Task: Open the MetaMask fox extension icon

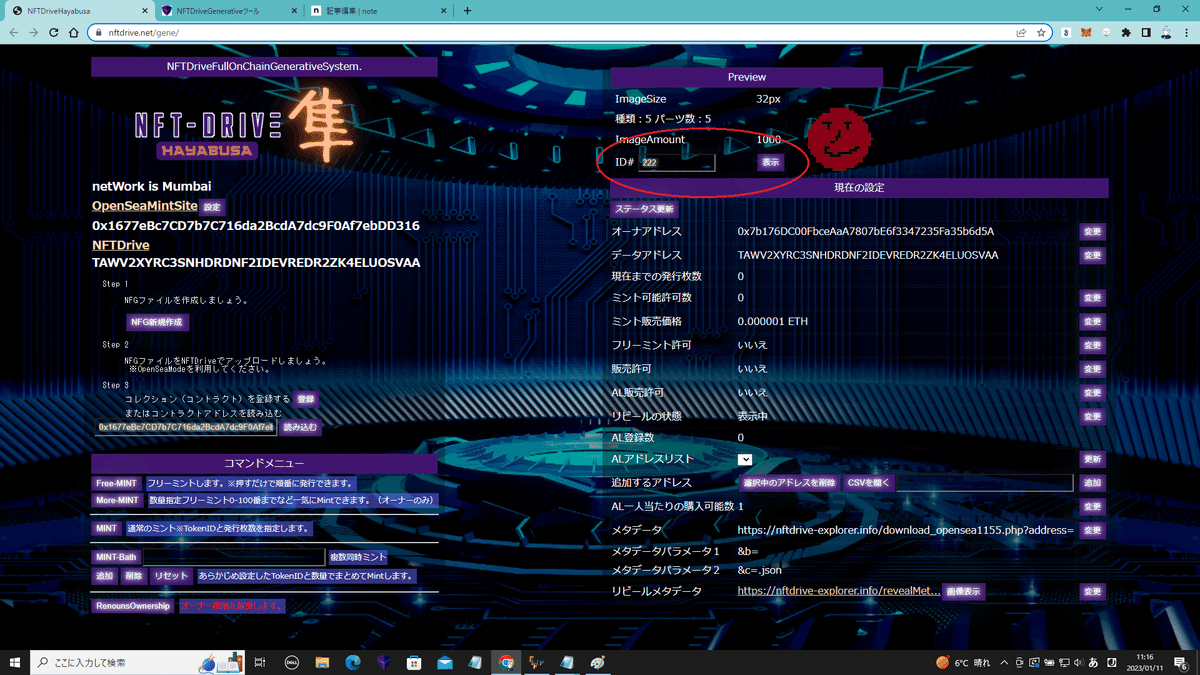Action: click(x=1086, y=32)
